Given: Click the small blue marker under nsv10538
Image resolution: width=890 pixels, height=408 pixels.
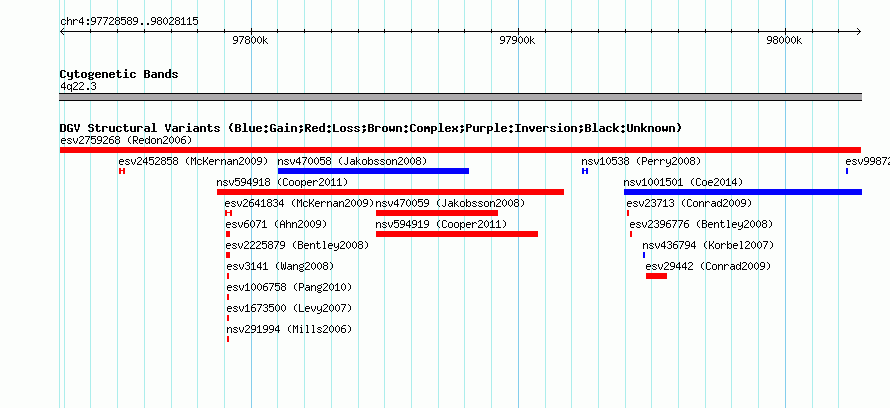Looking at the screenshot, I should [x=585, y=171].
